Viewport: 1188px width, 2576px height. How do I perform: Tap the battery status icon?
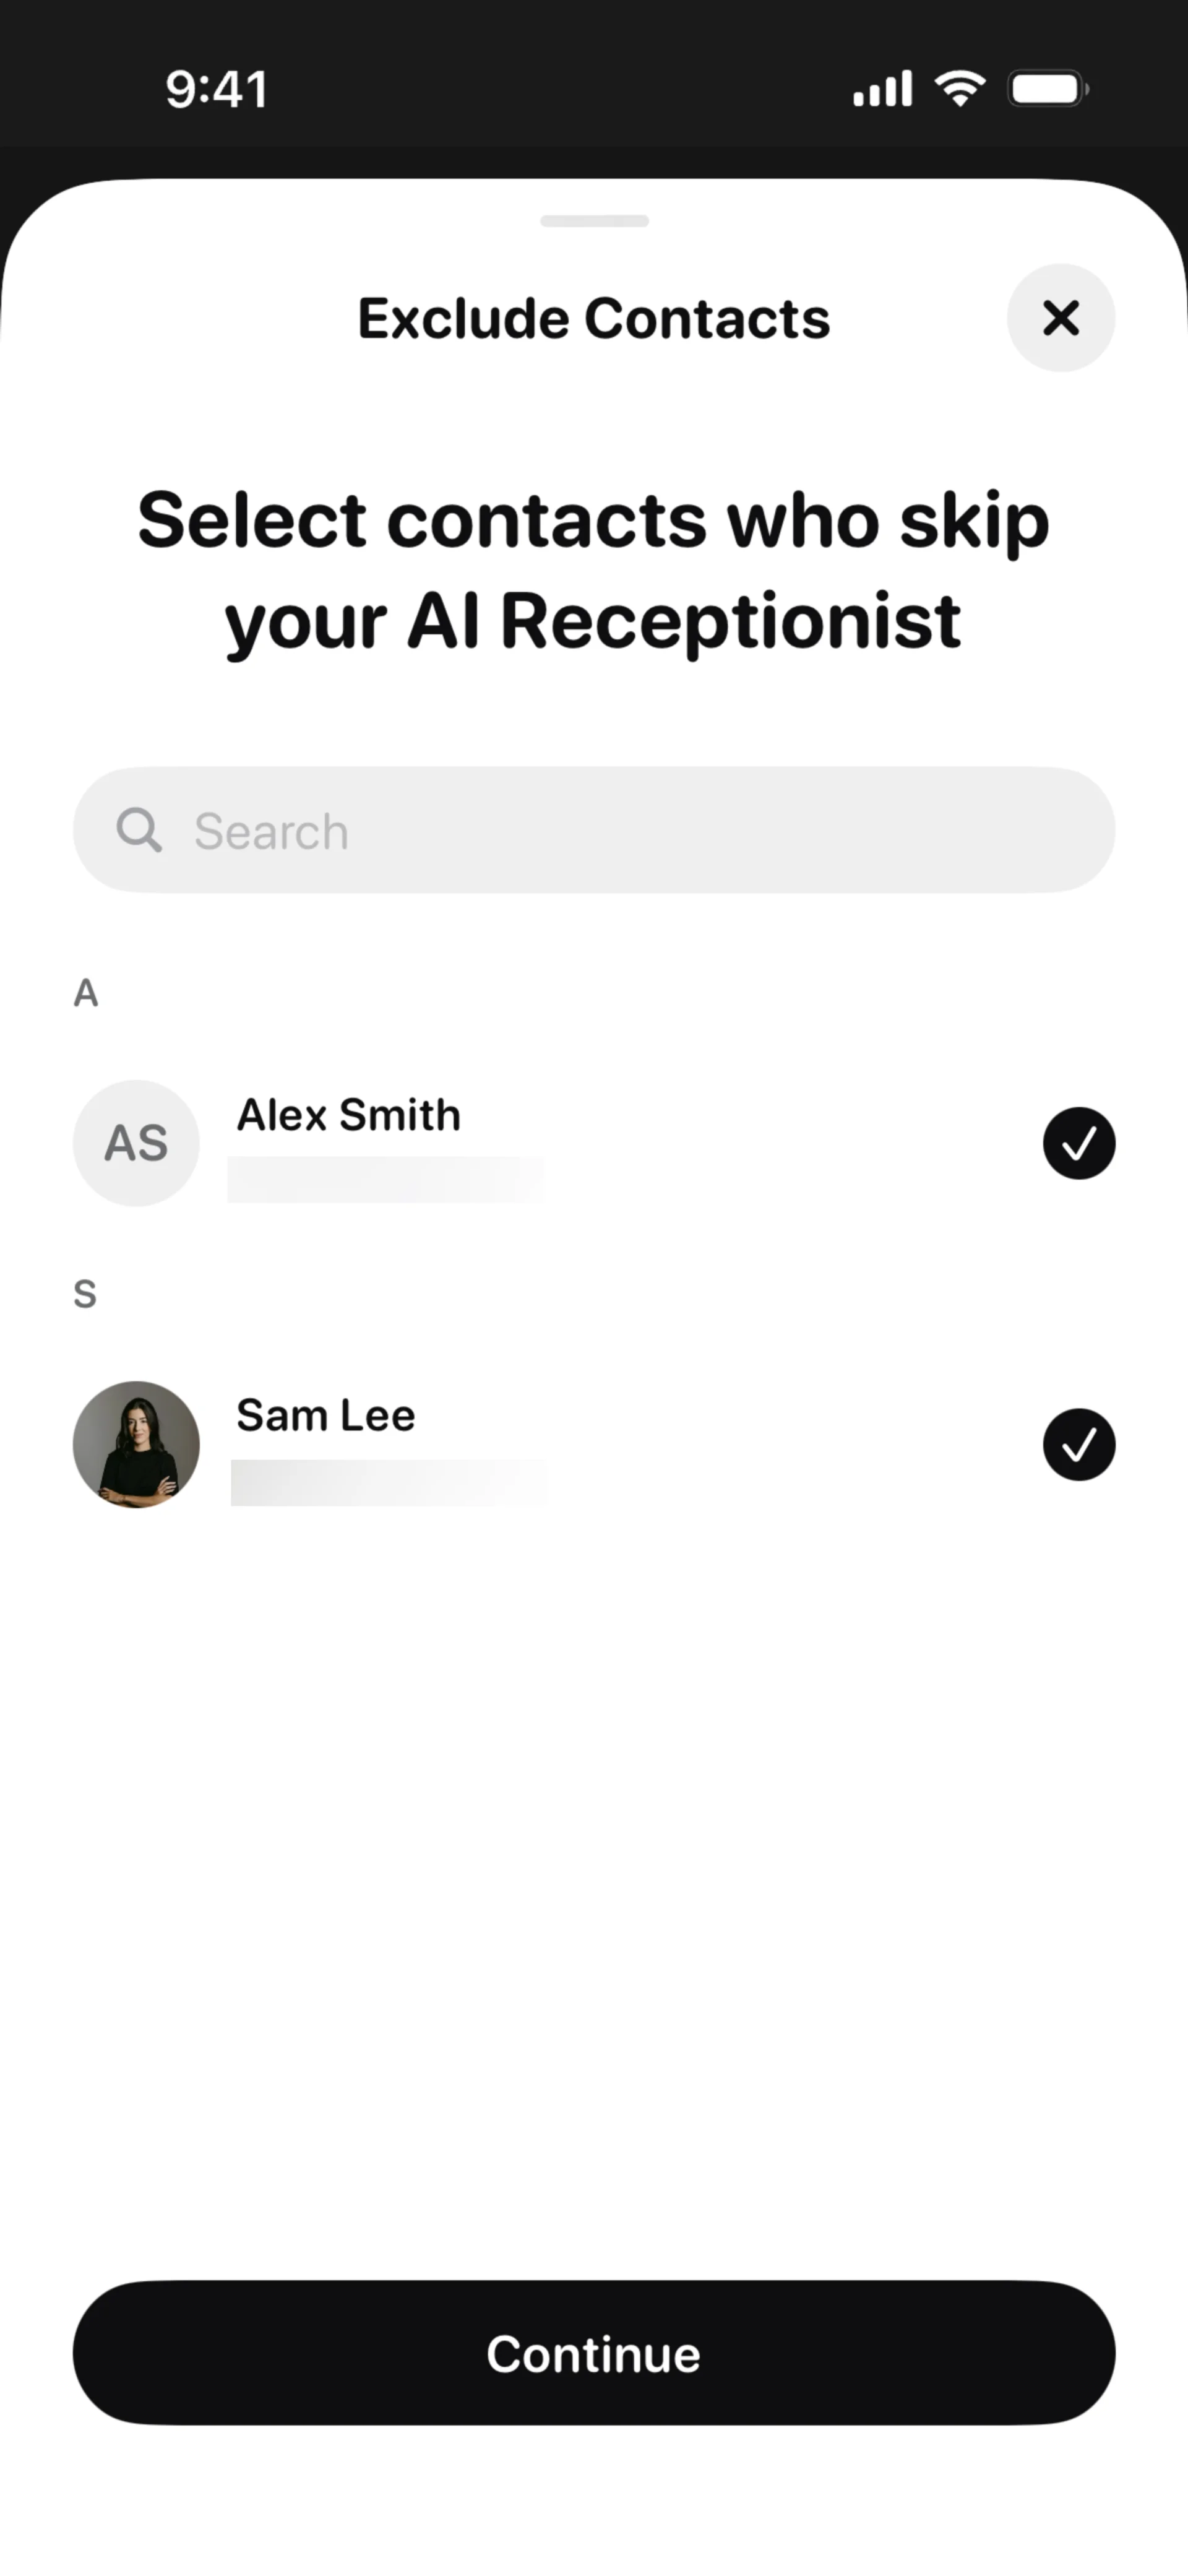tap(1047, 89)
